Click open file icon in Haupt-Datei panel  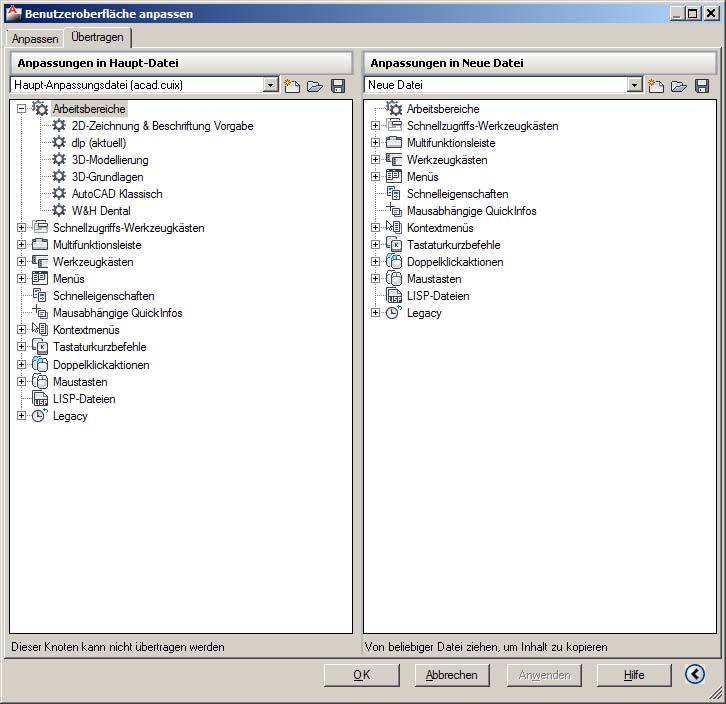click(315, 86)
